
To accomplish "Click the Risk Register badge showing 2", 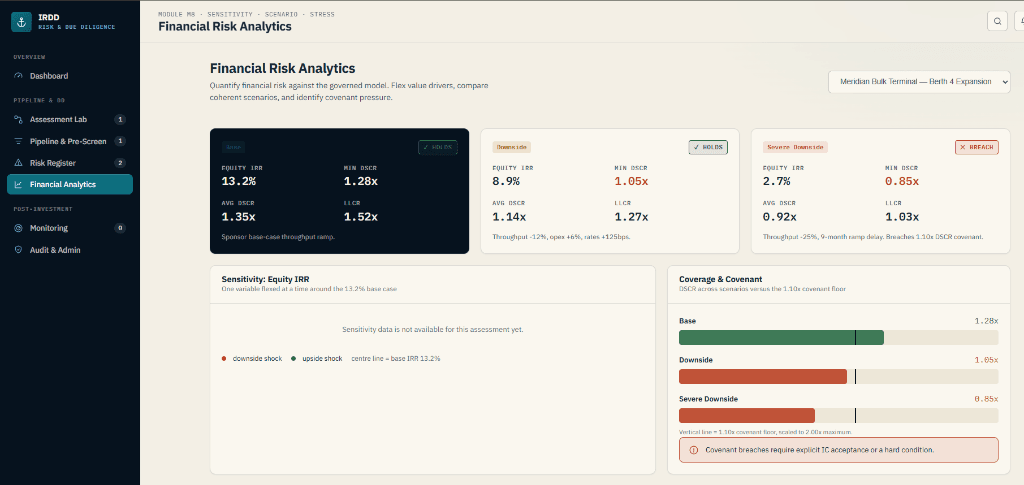I will point(120,163).
